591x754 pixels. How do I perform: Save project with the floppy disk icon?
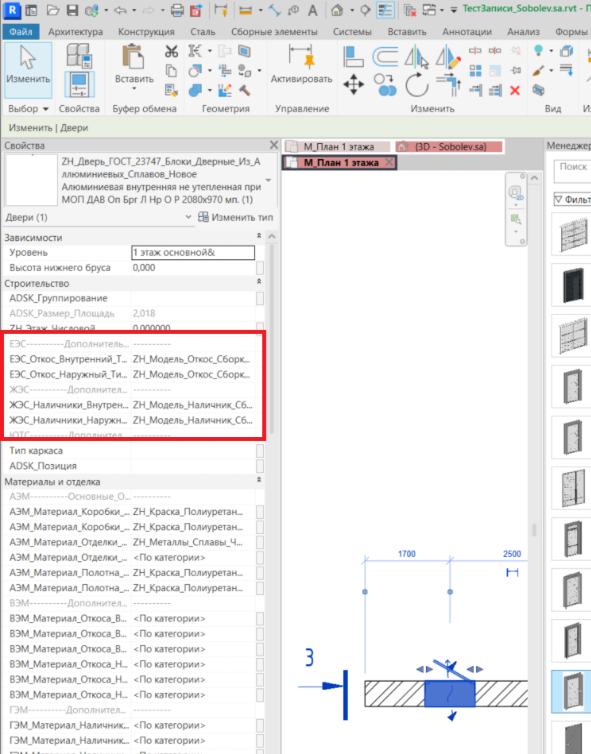coord(72,10)
